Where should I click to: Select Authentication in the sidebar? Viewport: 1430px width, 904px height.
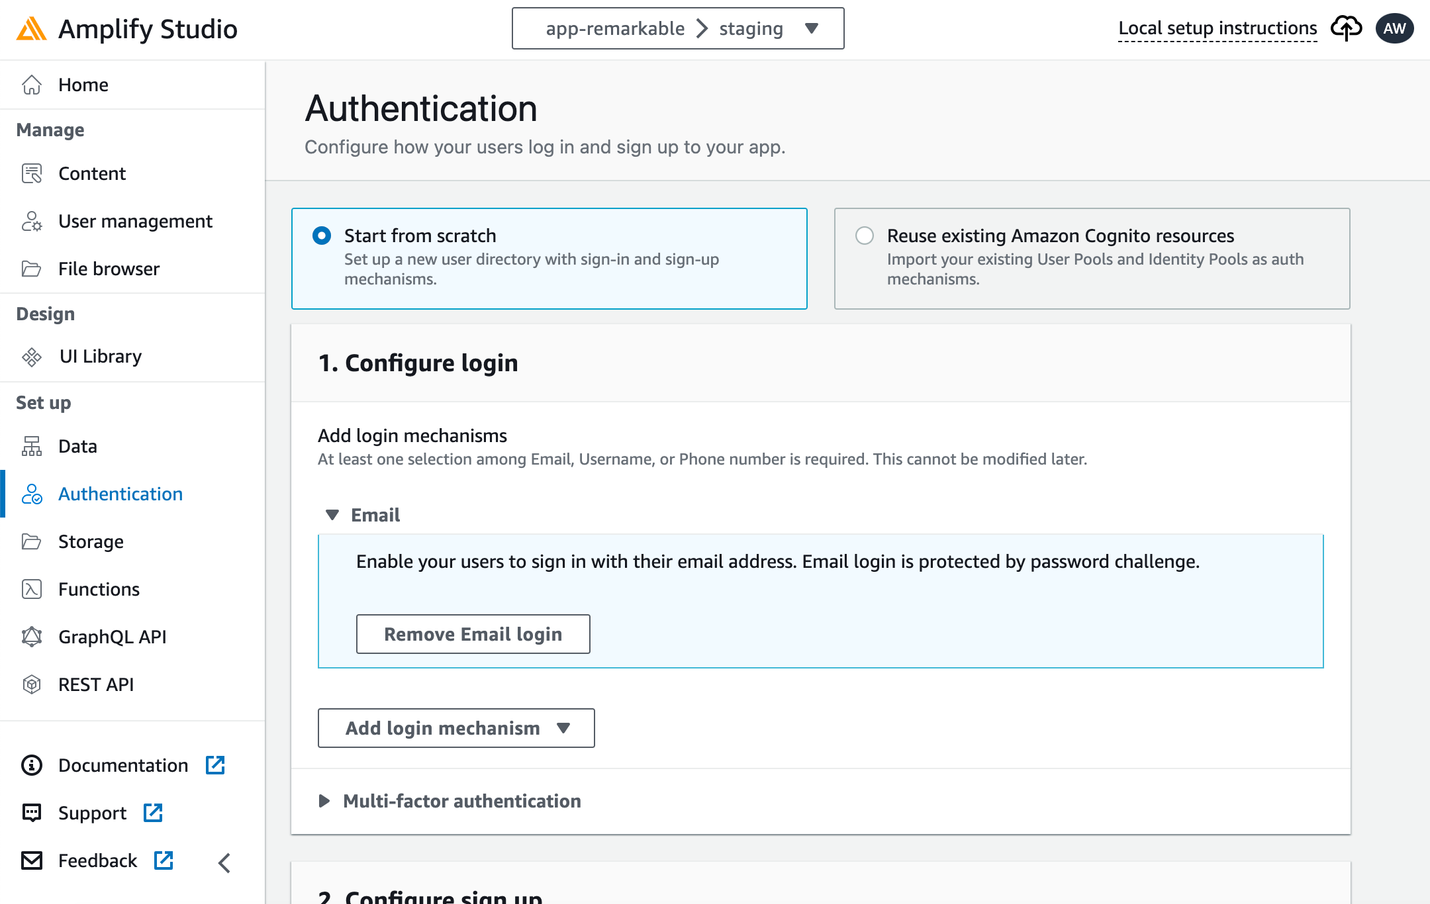[120, 494]
